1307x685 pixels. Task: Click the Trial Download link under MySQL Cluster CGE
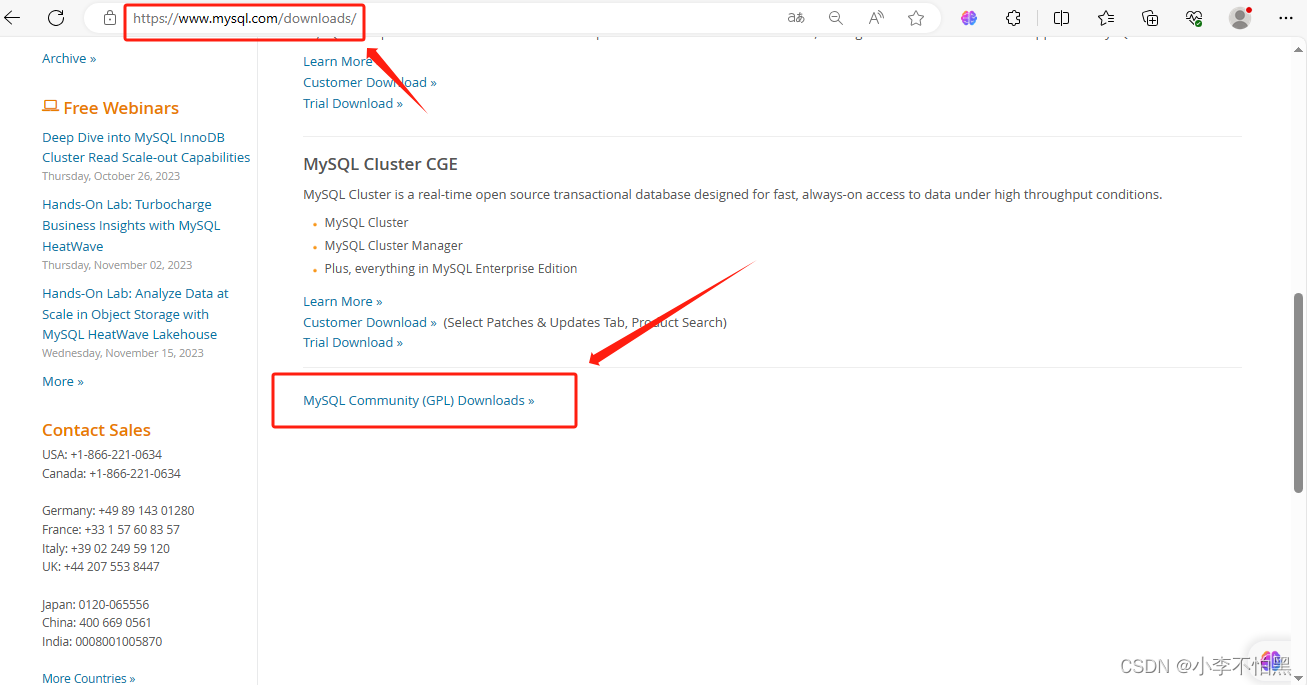click(352, 341)
